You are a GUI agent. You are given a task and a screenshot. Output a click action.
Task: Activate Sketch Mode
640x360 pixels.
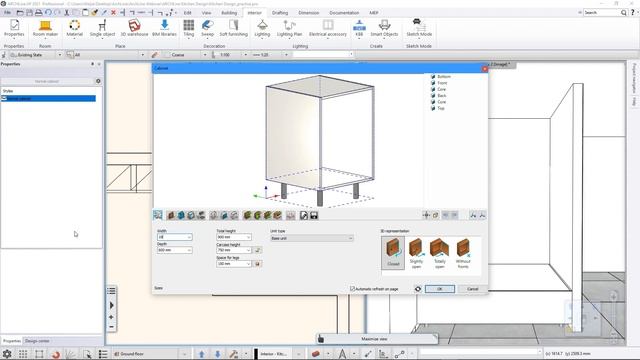click(419, 28)
